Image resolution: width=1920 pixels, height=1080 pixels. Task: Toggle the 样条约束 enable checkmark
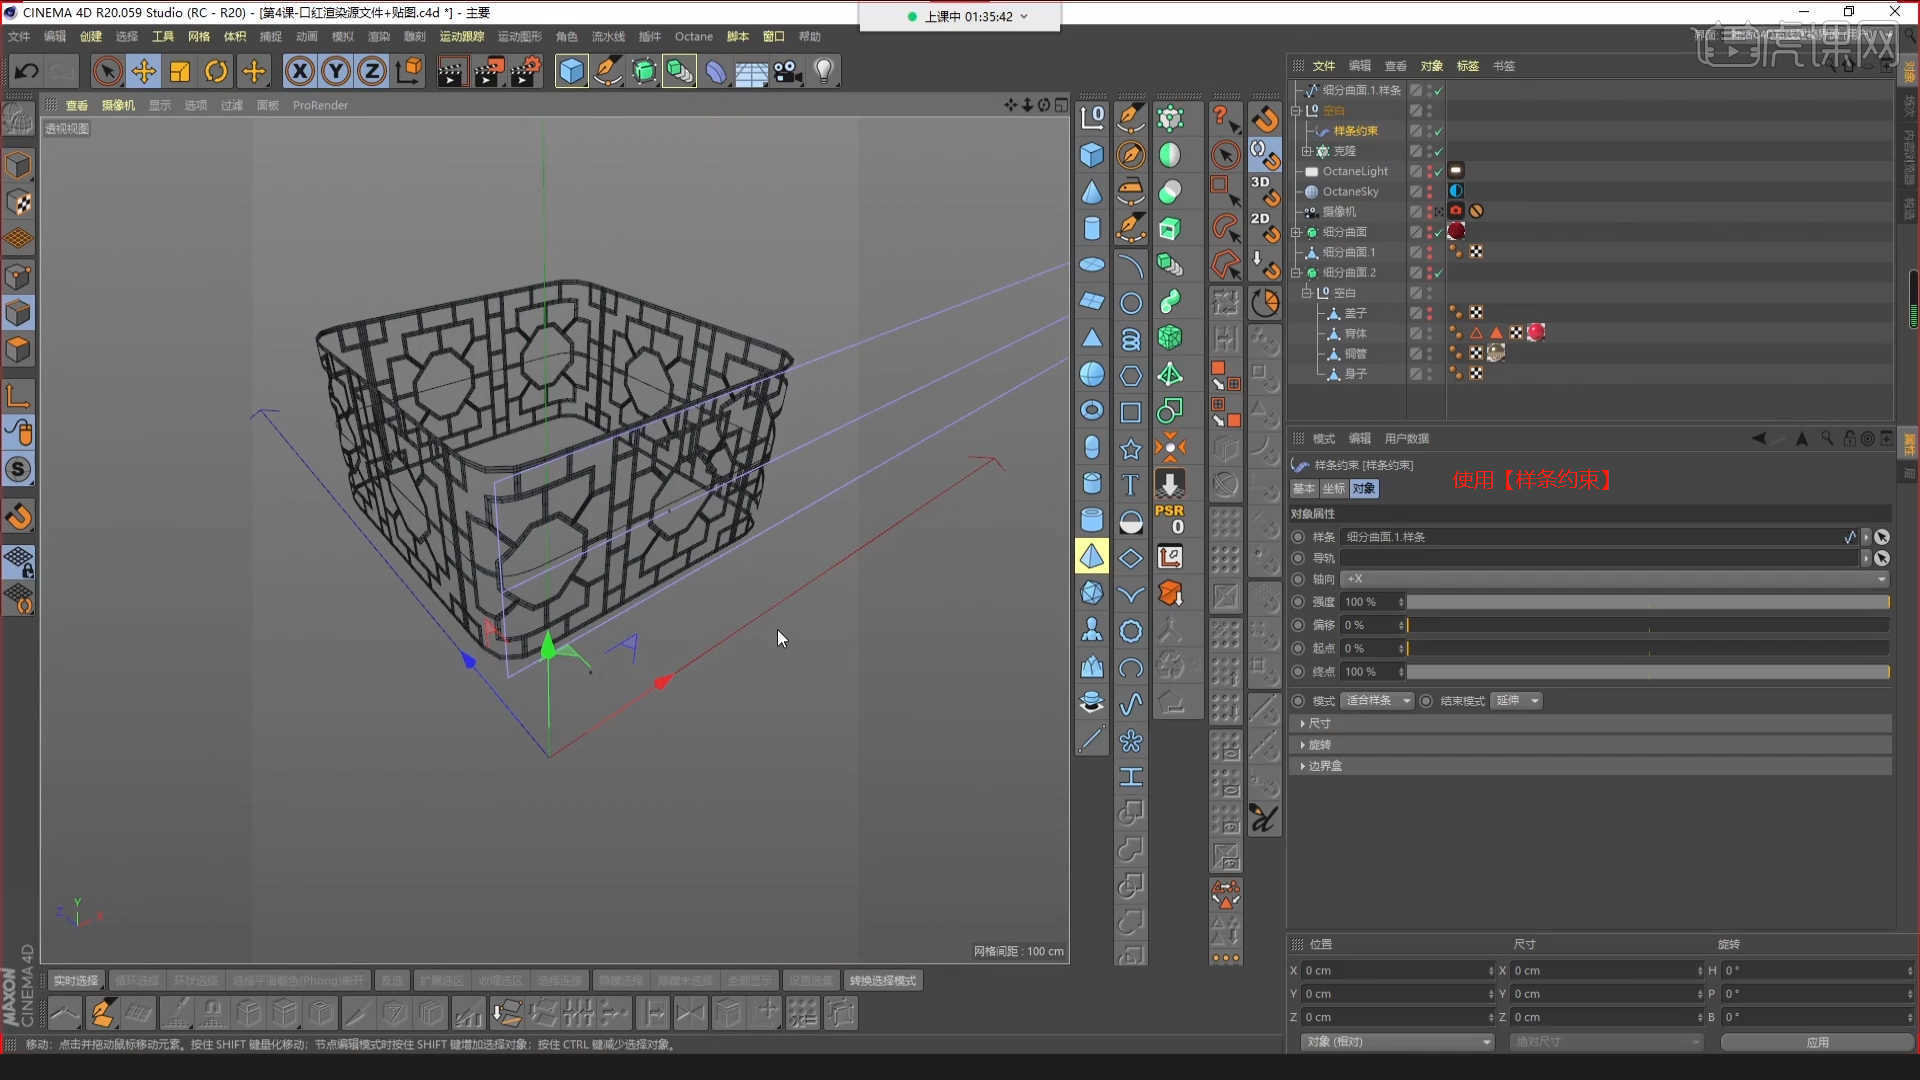coord(1439,131)
